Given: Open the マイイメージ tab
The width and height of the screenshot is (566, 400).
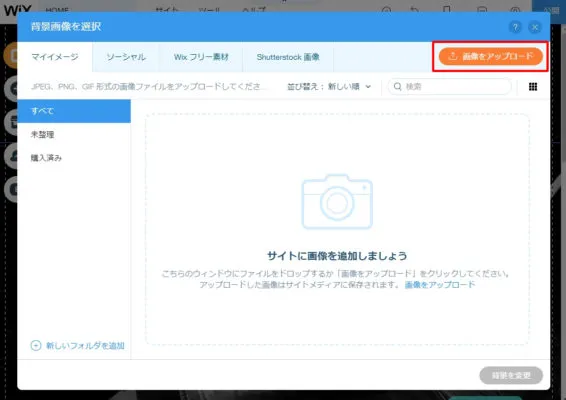Looking at the screenshot, I should coord(55,57).
